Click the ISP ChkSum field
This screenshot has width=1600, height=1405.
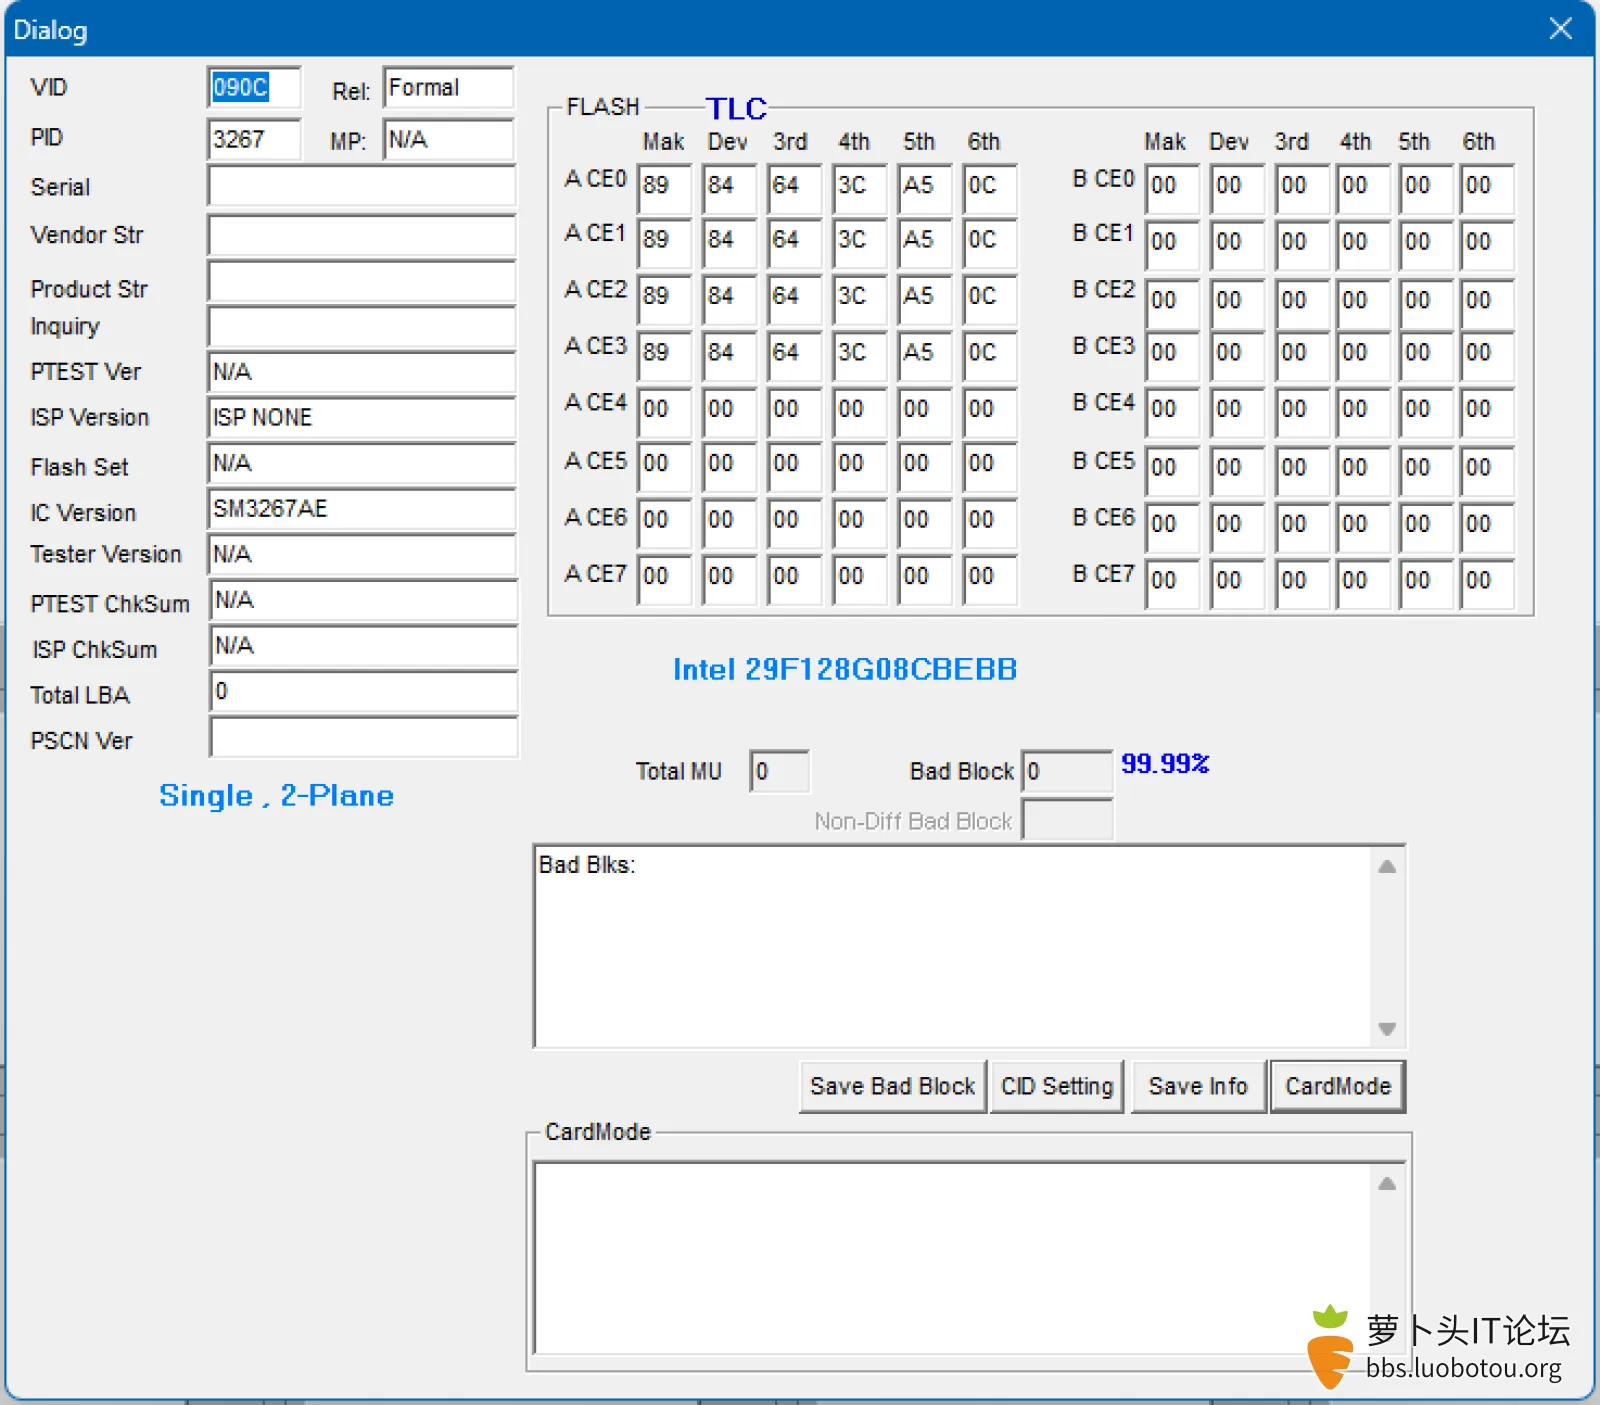pyautogui.click(x=364, y=646)
